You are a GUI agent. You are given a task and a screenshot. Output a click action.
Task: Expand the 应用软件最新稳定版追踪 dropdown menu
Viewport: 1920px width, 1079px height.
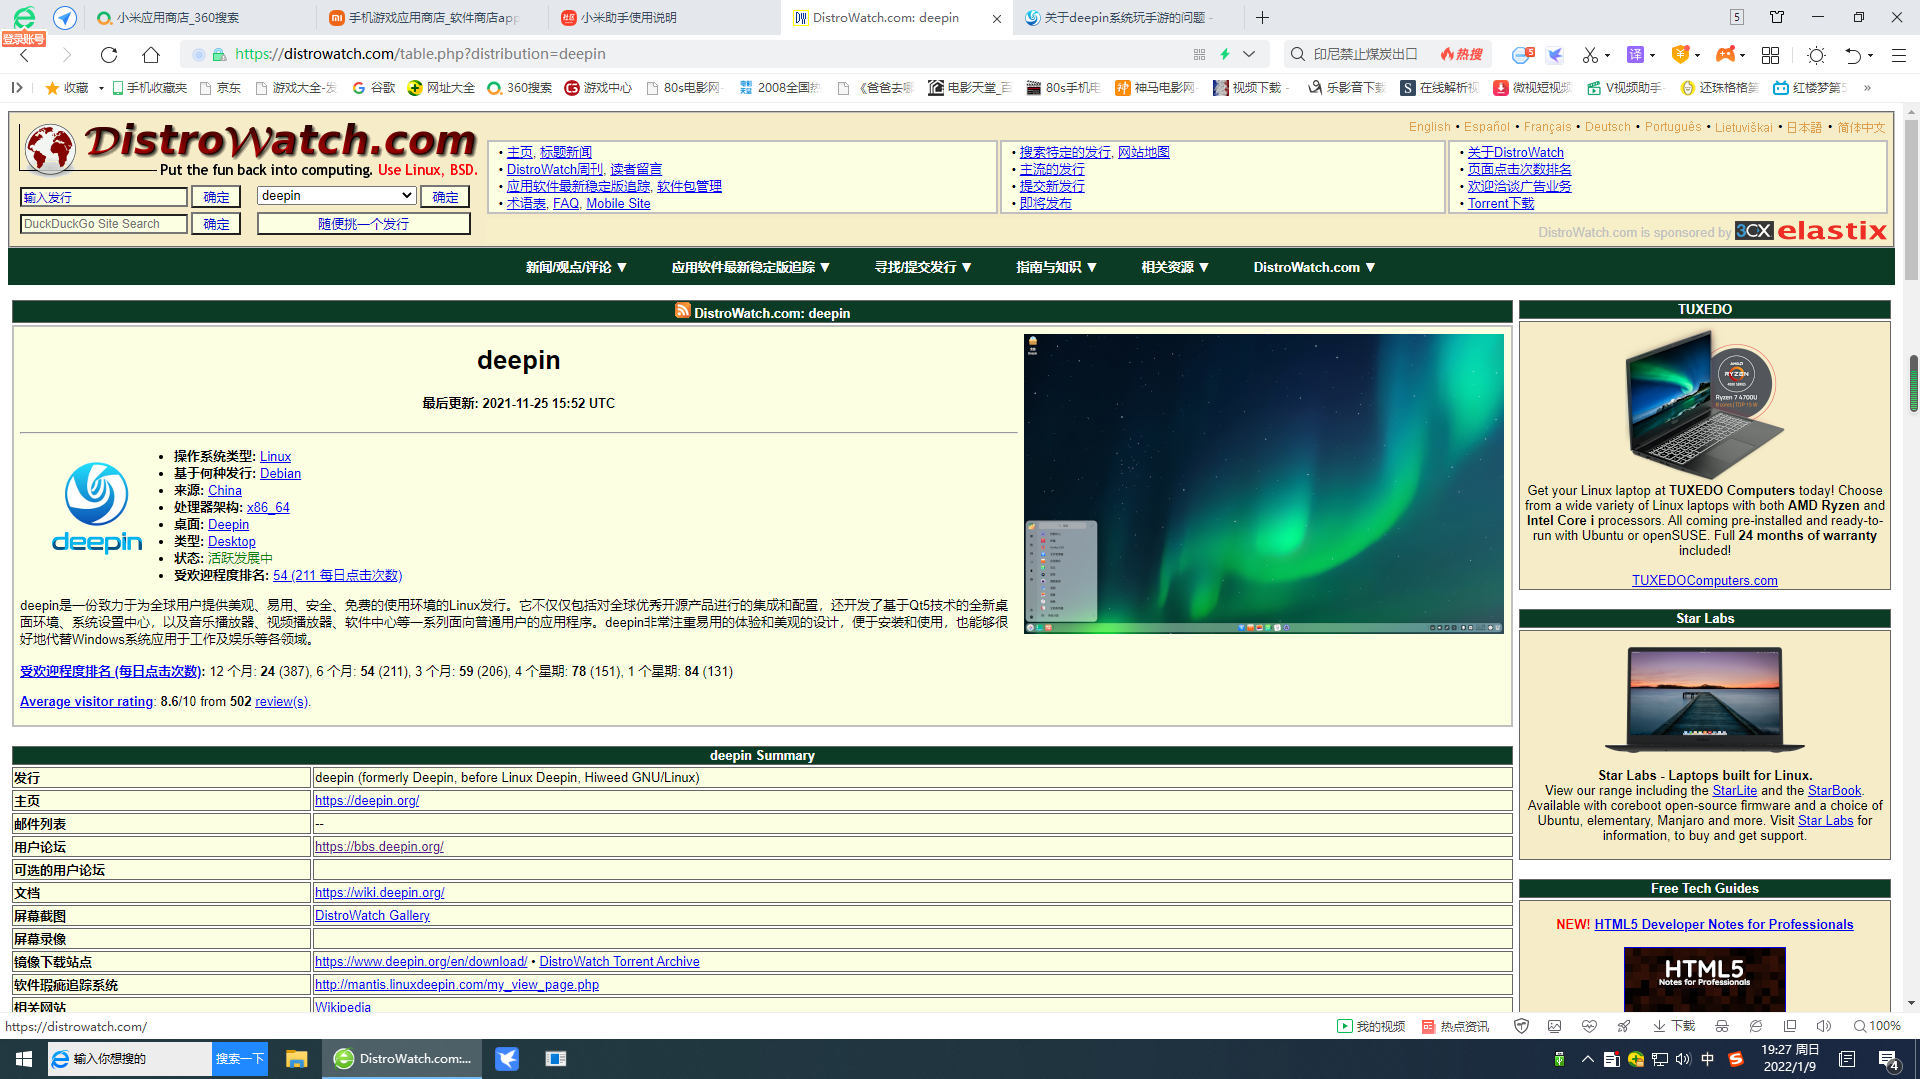tap(751, 267)
